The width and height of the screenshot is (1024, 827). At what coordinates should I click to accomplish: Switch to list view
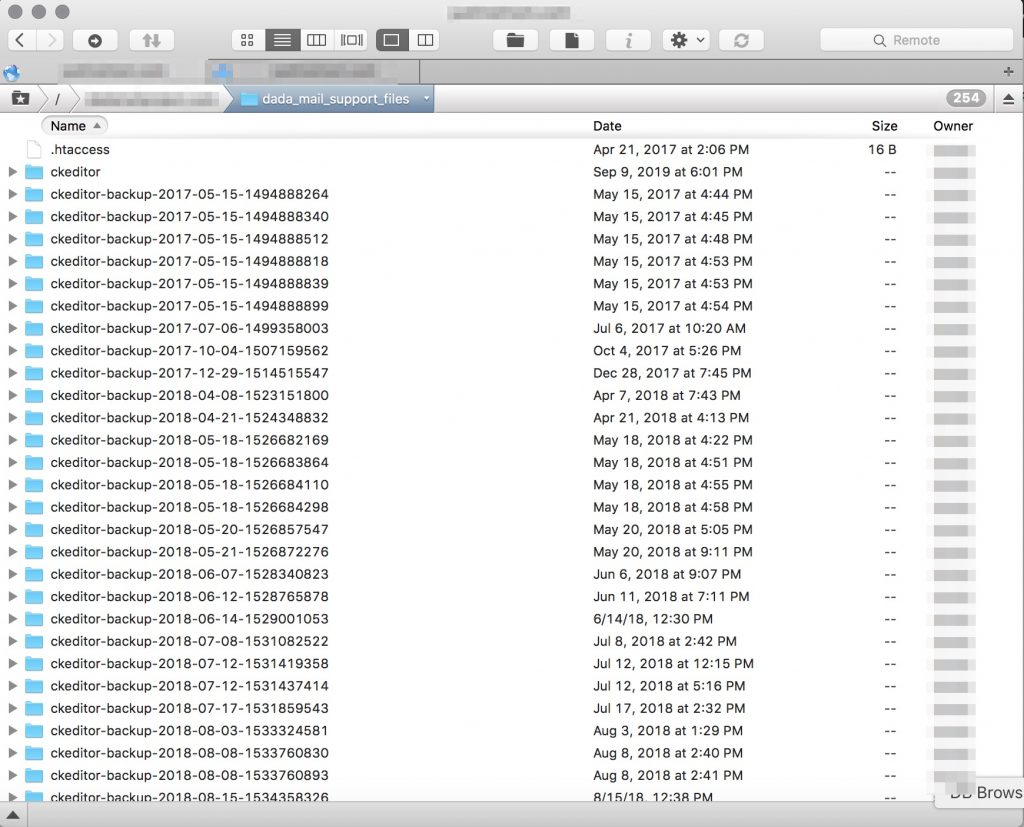click(282, 41)
